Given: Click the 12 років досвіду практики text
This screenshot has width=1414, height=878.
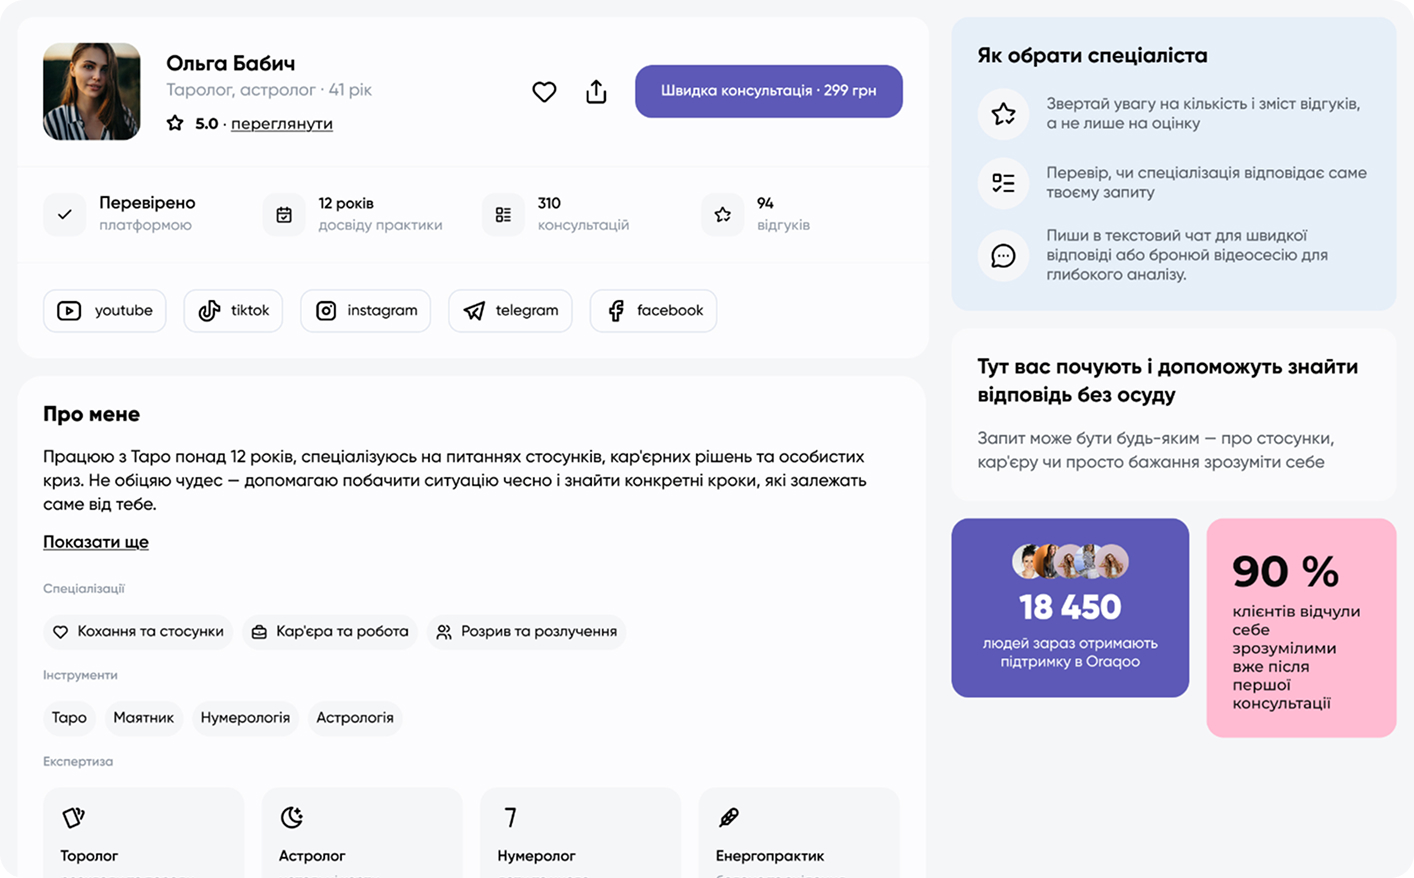Looking at the screenshot, I should point(380,214).
